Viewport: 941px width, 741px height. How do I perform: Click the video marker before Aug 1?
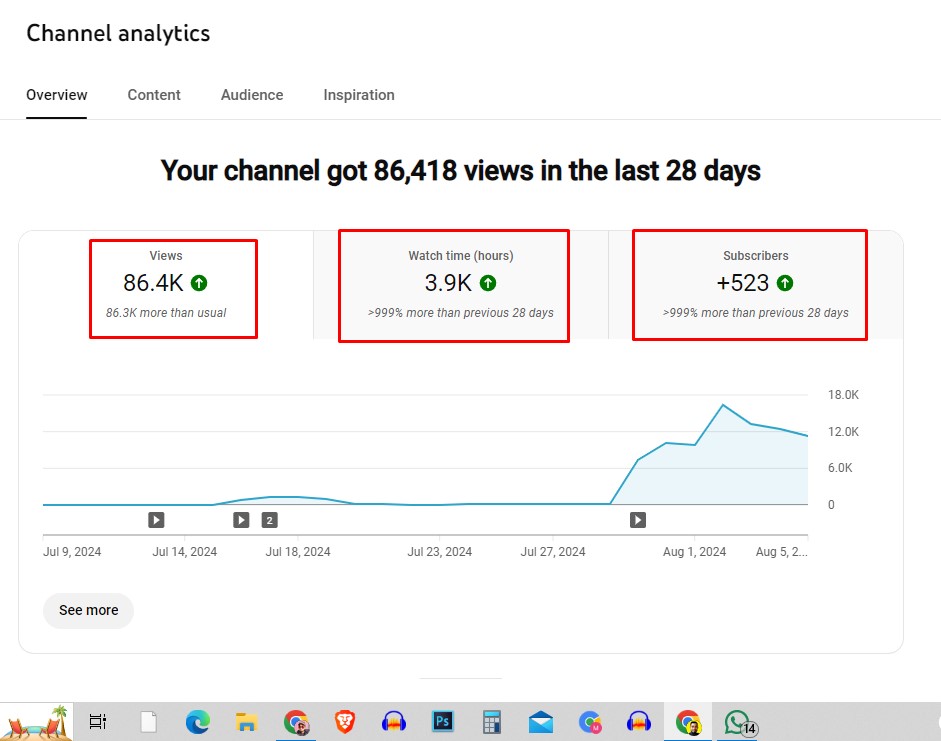(x=637, y=519)
